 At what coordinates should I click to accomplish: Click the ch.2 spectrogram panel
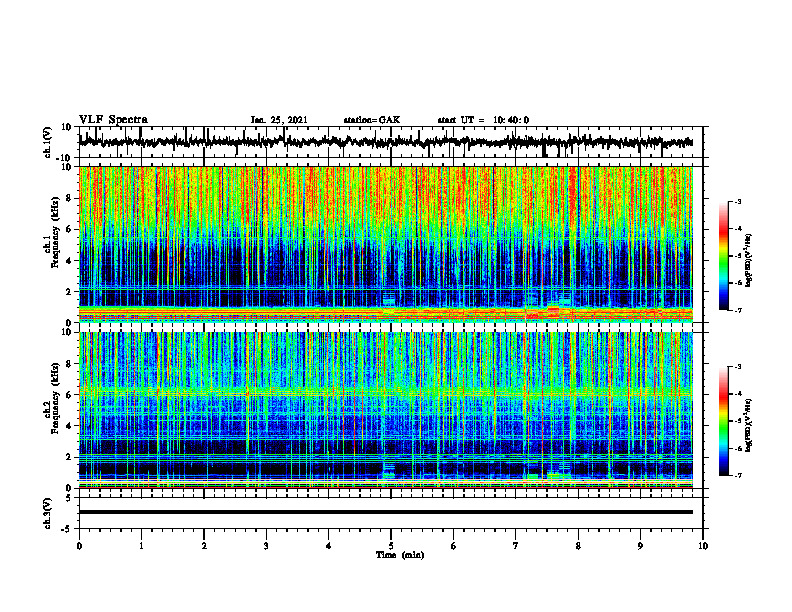(x=386, y=410)
